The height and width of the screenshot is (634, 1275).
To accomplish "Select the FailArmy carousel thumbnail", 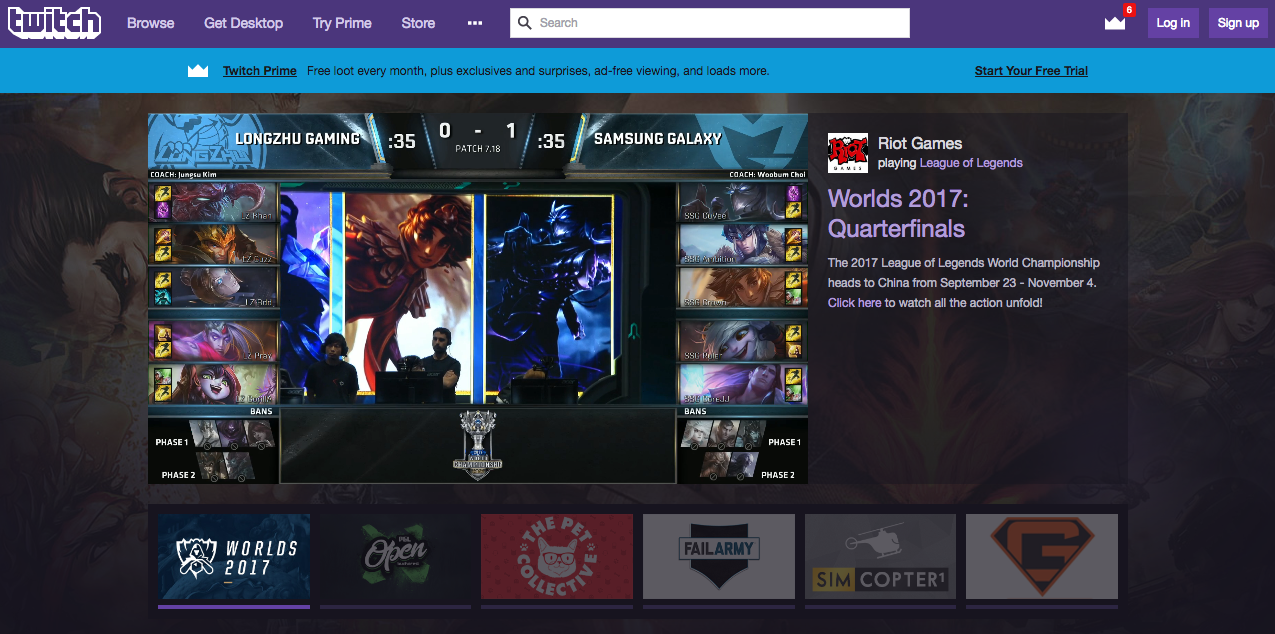I will (x=719, y=556).
